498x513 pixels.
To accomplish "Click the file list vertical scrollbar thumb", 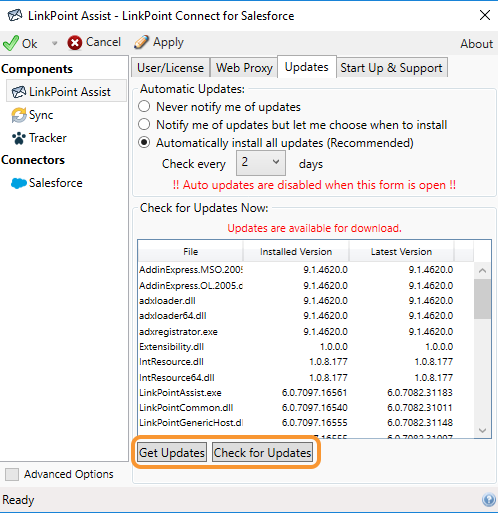I will (482, 299).
